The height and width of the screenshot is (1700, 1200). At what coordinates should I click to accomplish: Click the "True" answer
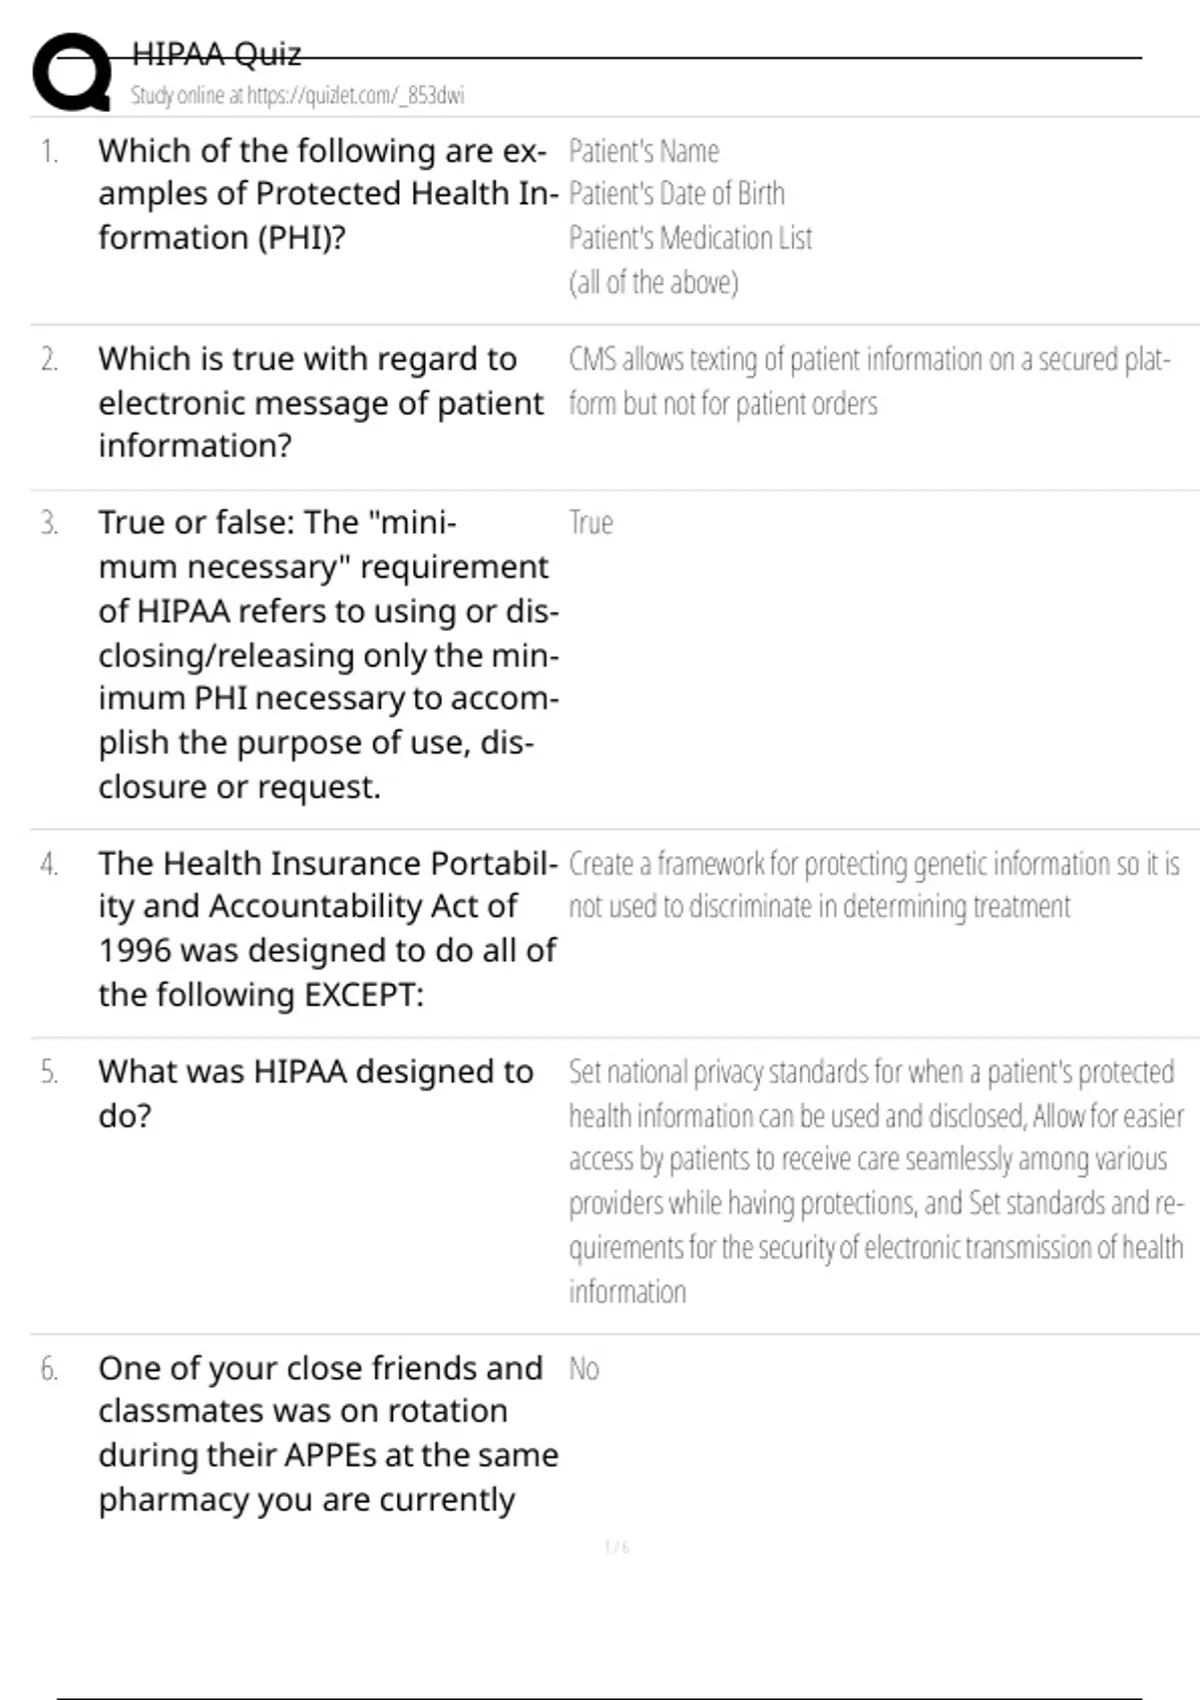click(590, 523)
